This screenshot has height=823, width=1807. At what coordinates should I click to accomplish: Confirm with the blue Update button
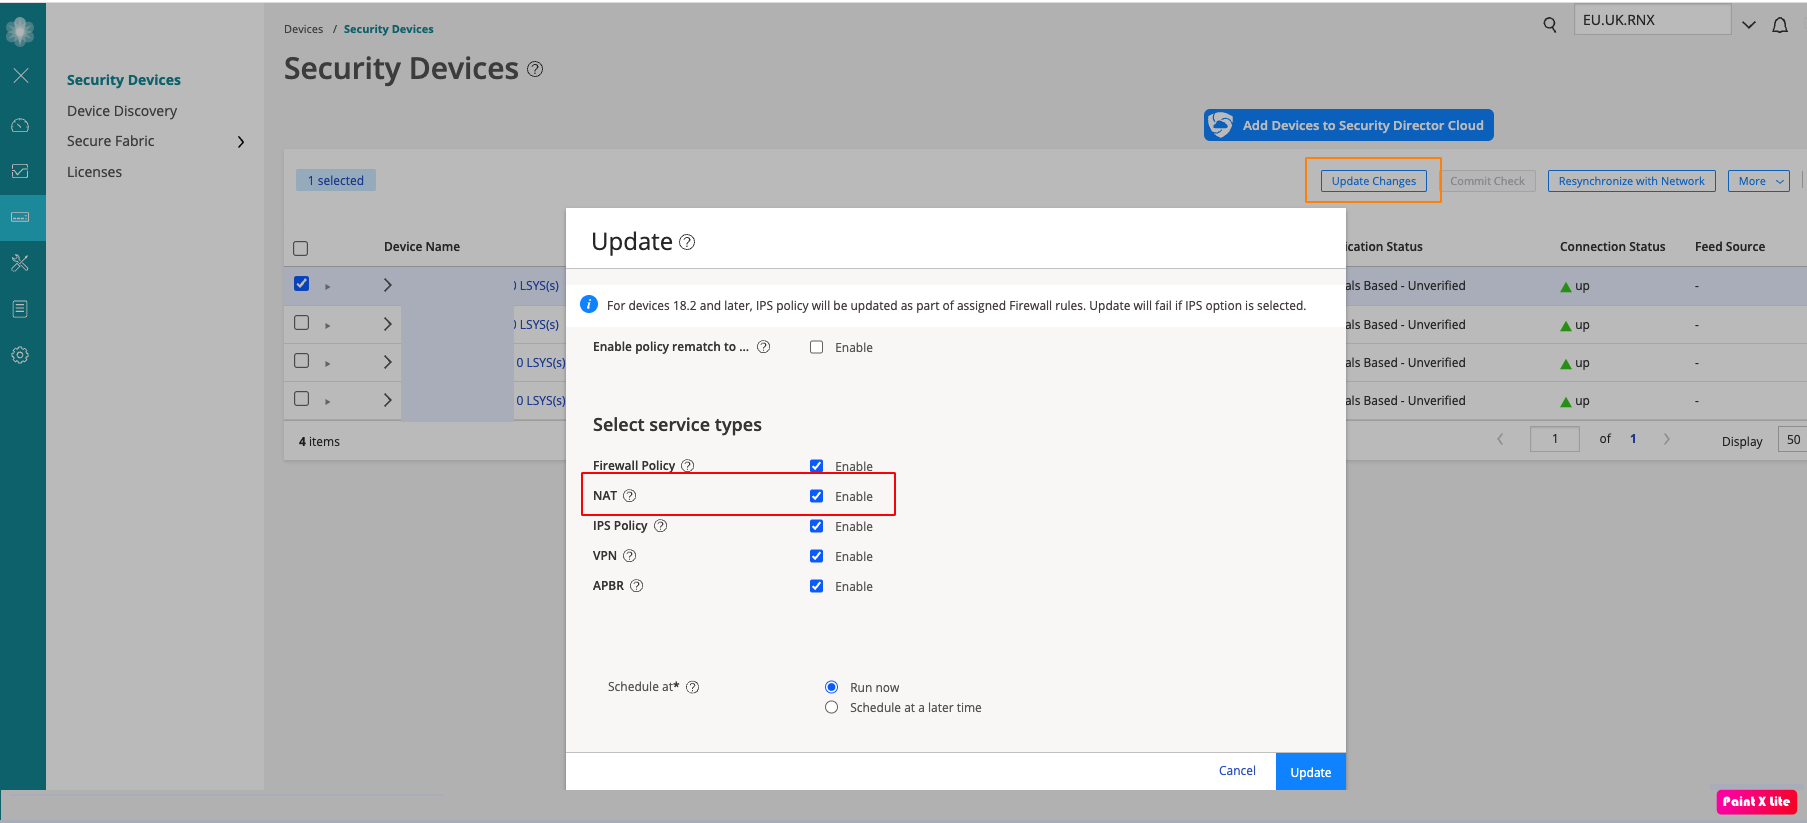1311,772
